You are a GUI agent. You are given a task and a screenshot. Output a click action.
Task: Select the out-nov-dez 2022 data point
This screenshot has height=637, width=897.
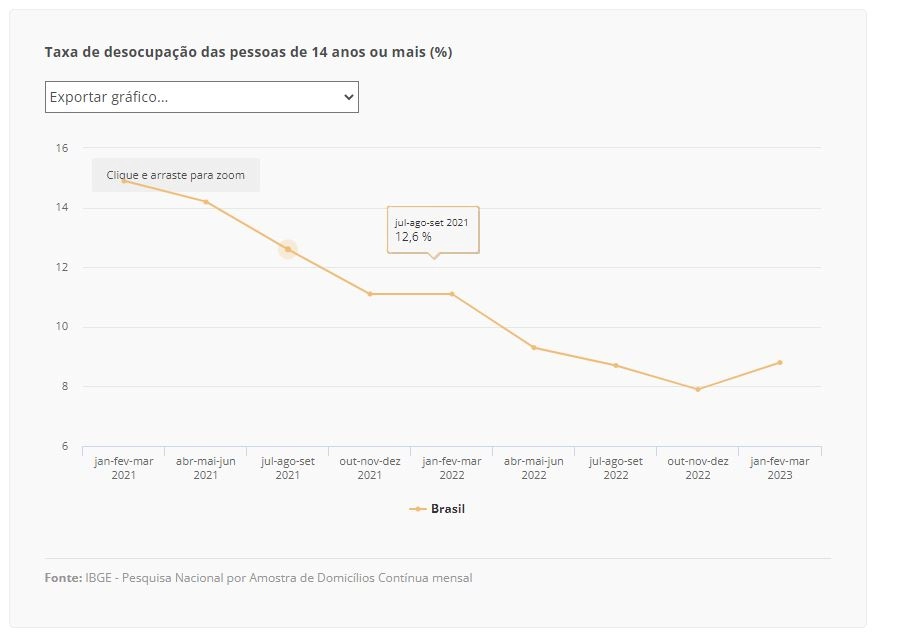point(698,389)
